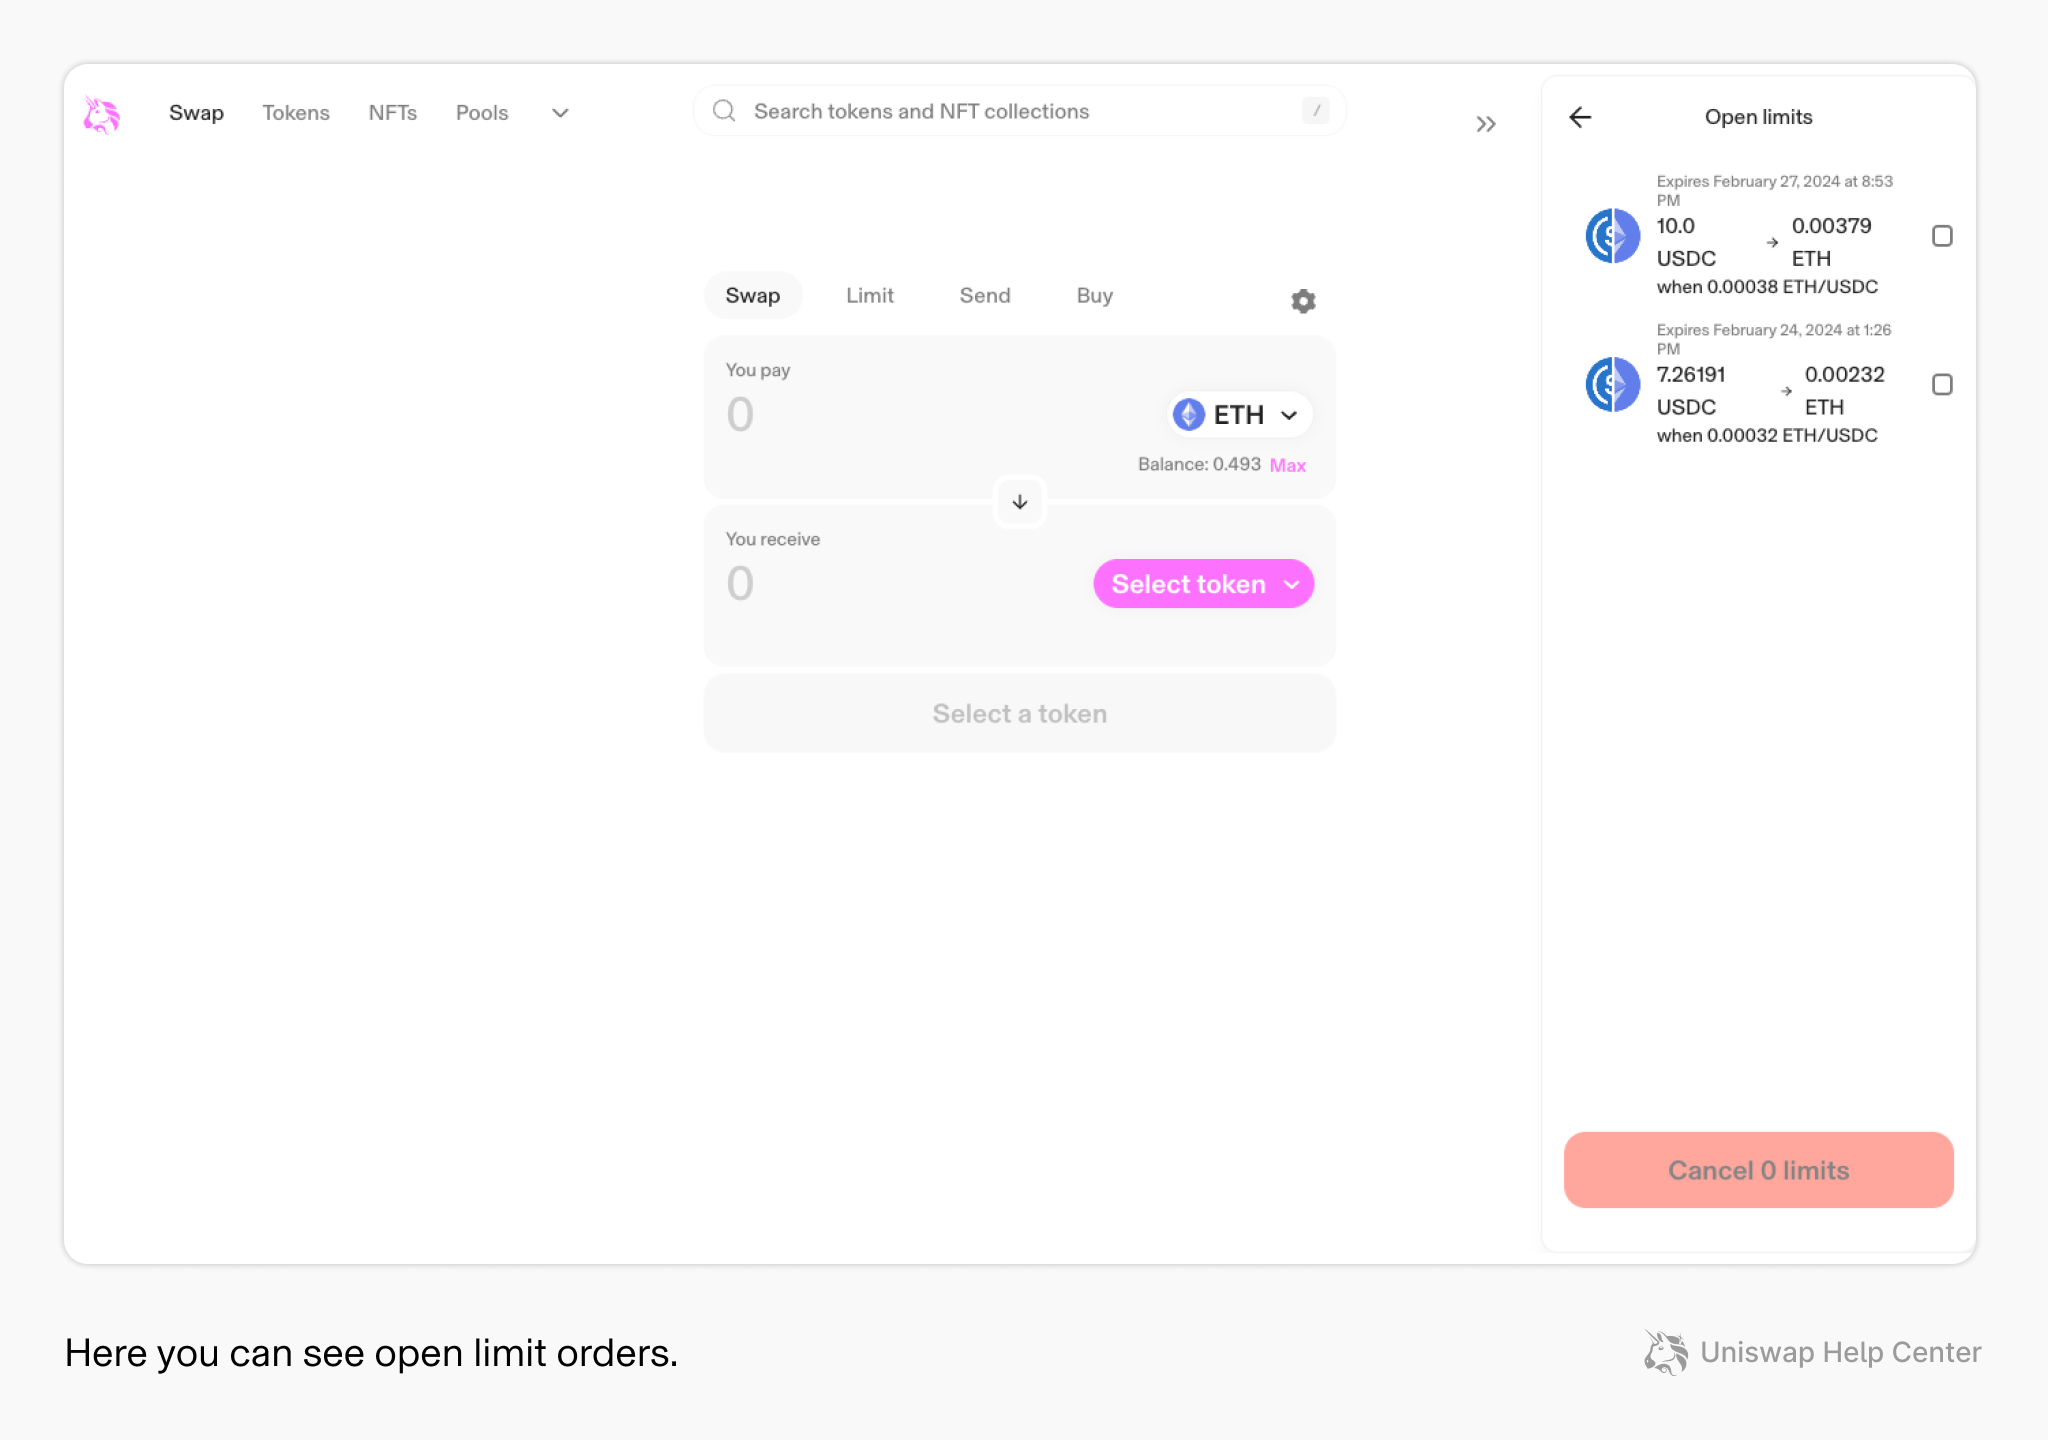Click the search tokens and NFT field

coord(1020,111)
